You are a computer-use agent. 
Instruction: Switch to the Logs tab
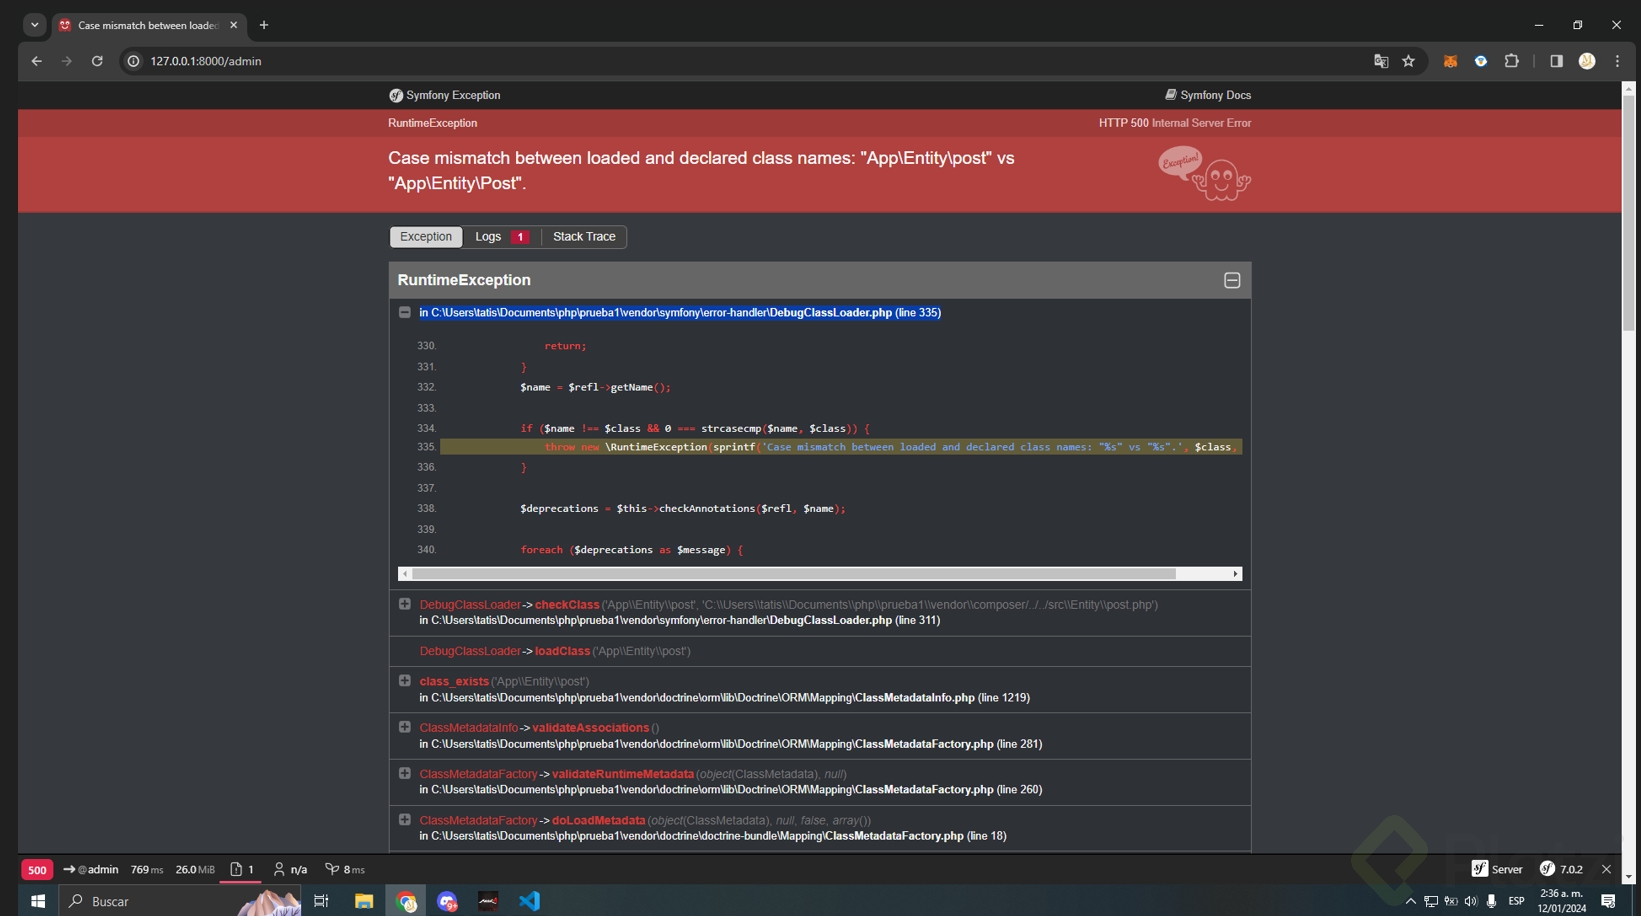coord(502,237)
